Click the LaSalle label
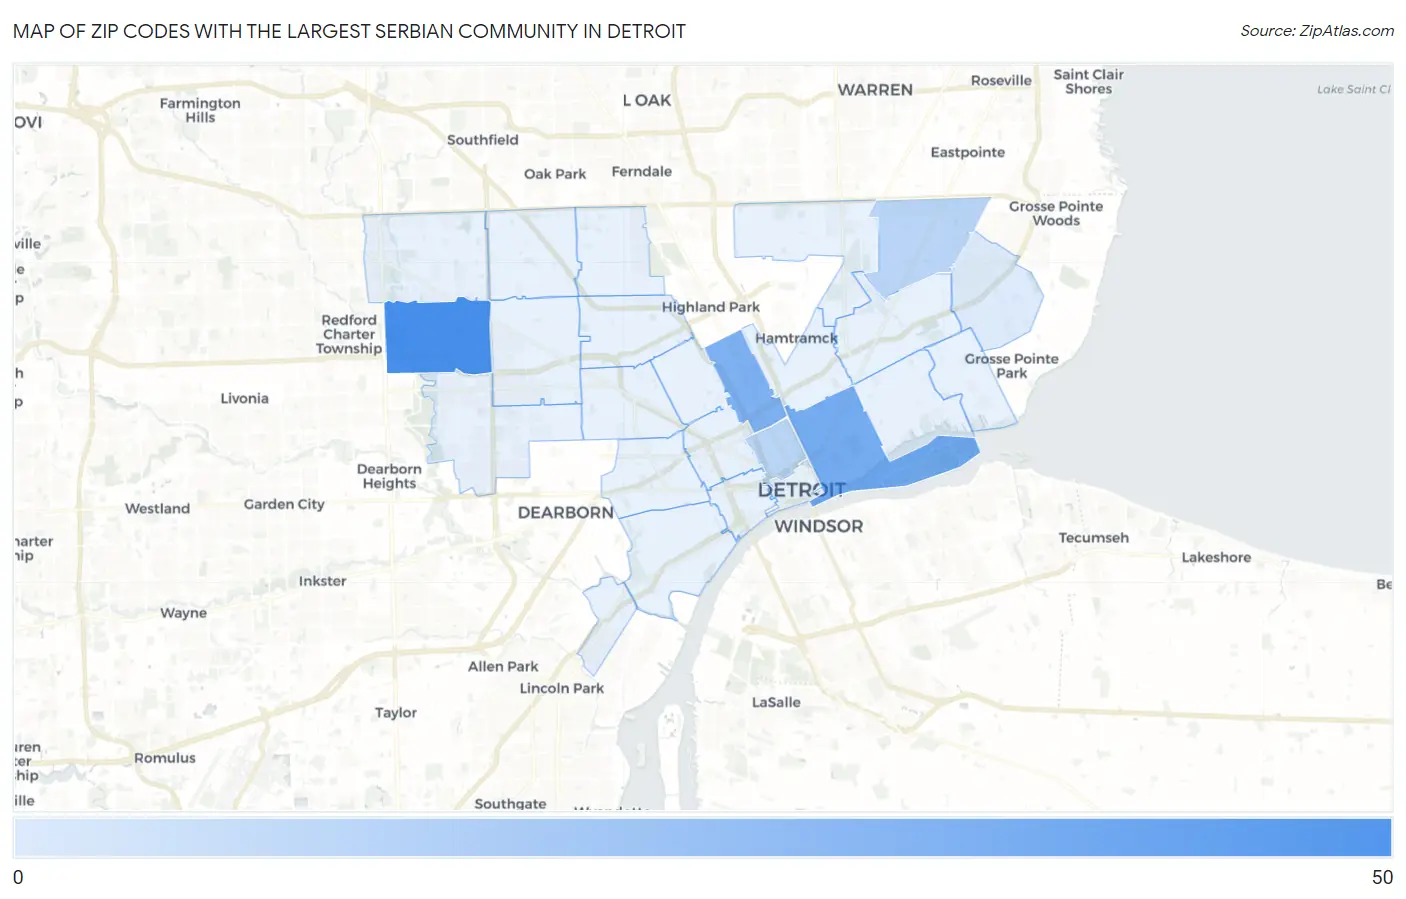The width and height of the screenshot is (1406, 899). [776, 702]
